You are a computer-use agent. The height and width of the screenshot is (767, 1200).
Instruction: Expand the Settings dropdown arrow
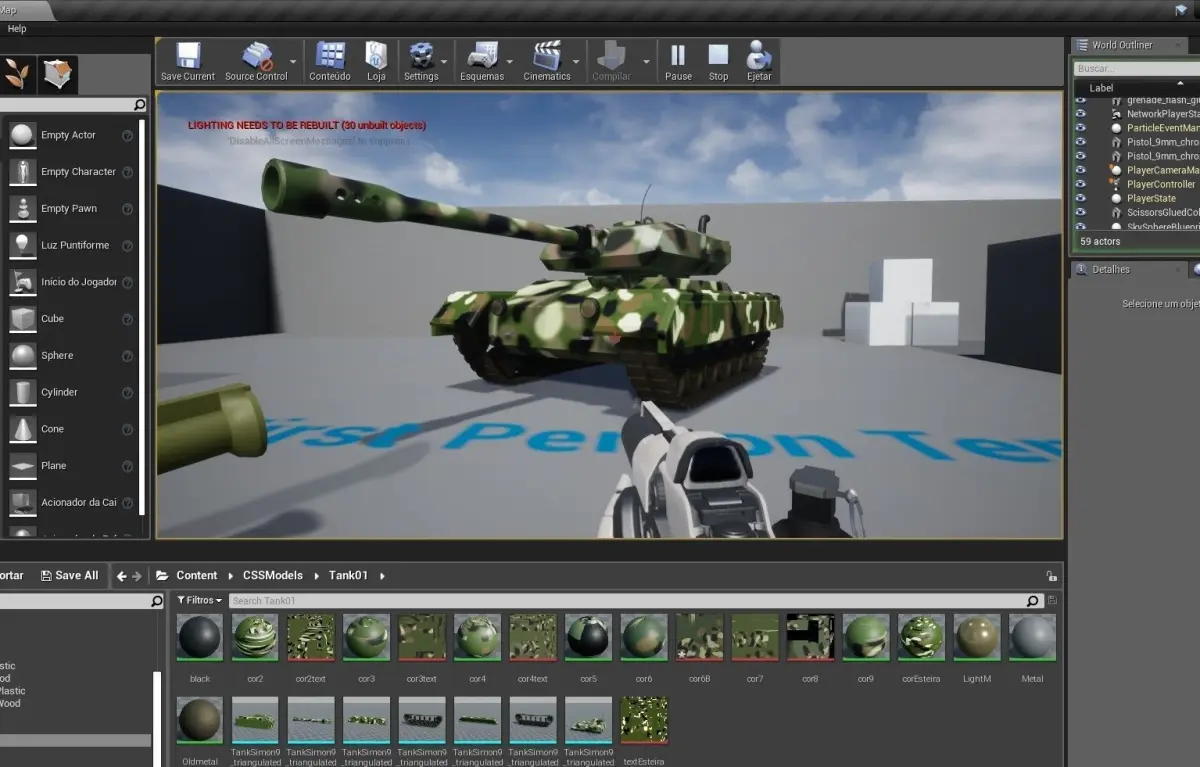tap(445, 62)
